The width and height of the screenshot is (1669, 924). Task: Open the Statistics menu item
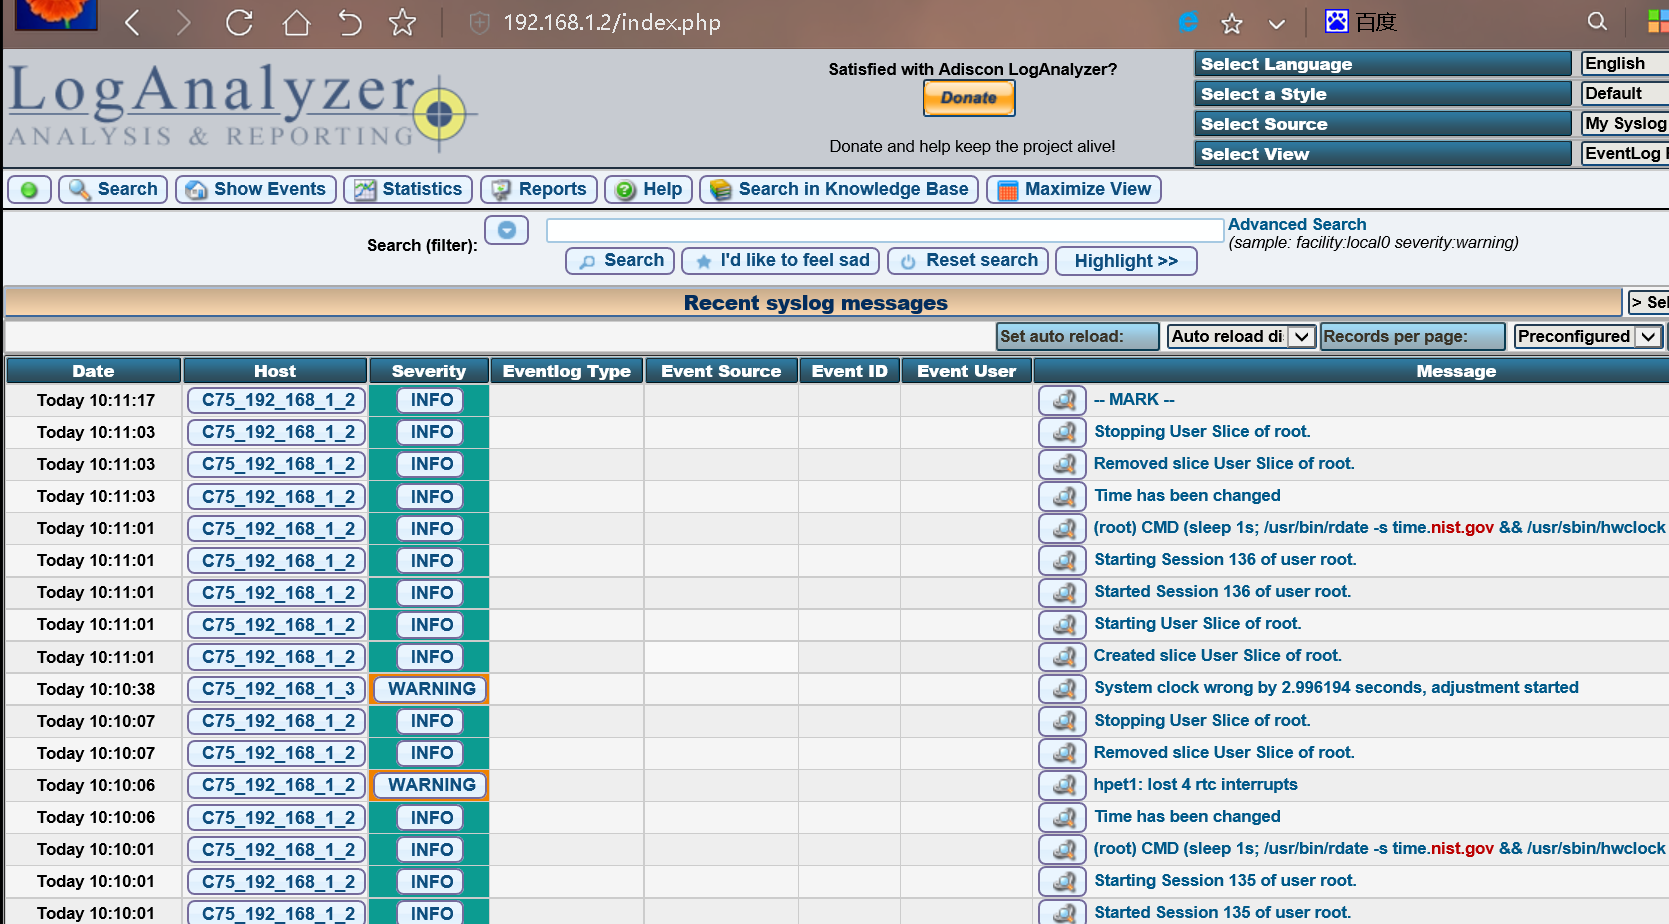click(x=408, y=189)
